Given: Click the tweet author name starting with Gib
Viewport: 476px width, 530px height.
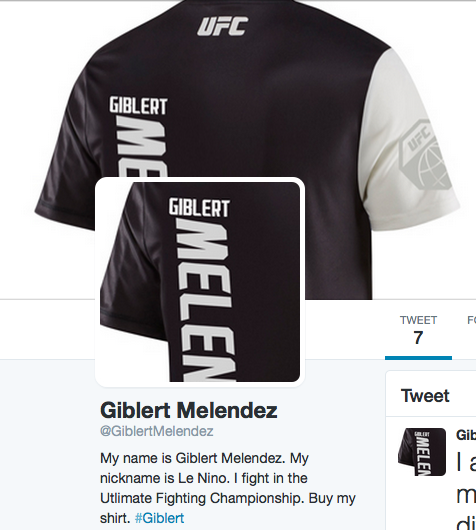Looking at the screenshot, I should click(x=466, y=435).
